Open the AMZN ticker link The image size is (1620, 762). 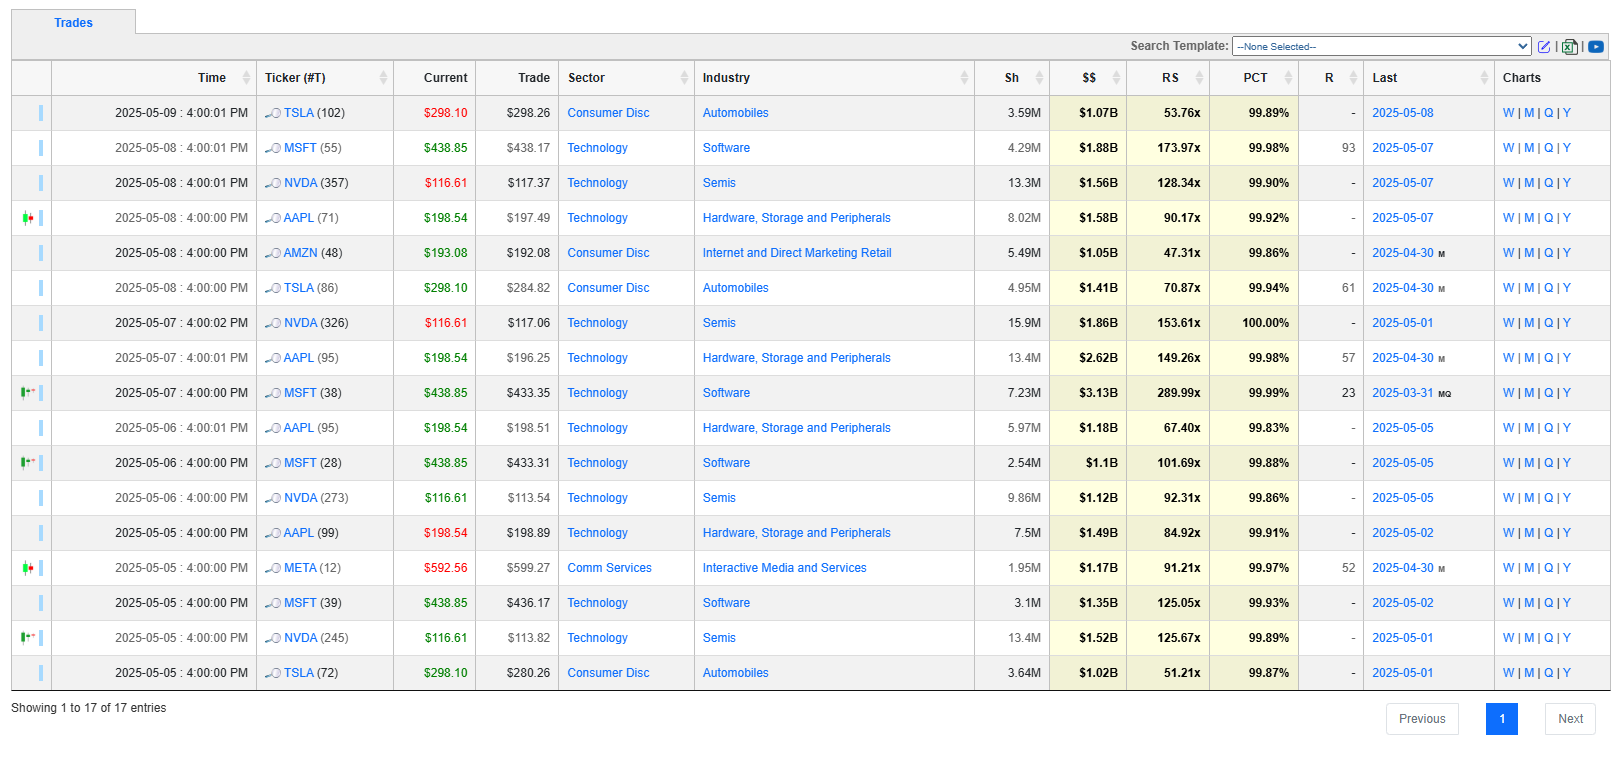[x=300, y=253]
